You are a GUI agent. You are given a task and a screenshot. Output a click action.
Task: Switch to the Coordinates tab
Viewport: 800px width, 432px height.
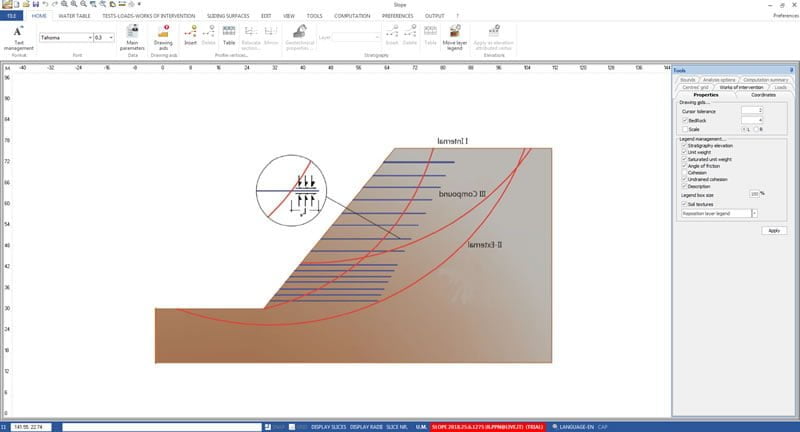[x=763, y=95]
